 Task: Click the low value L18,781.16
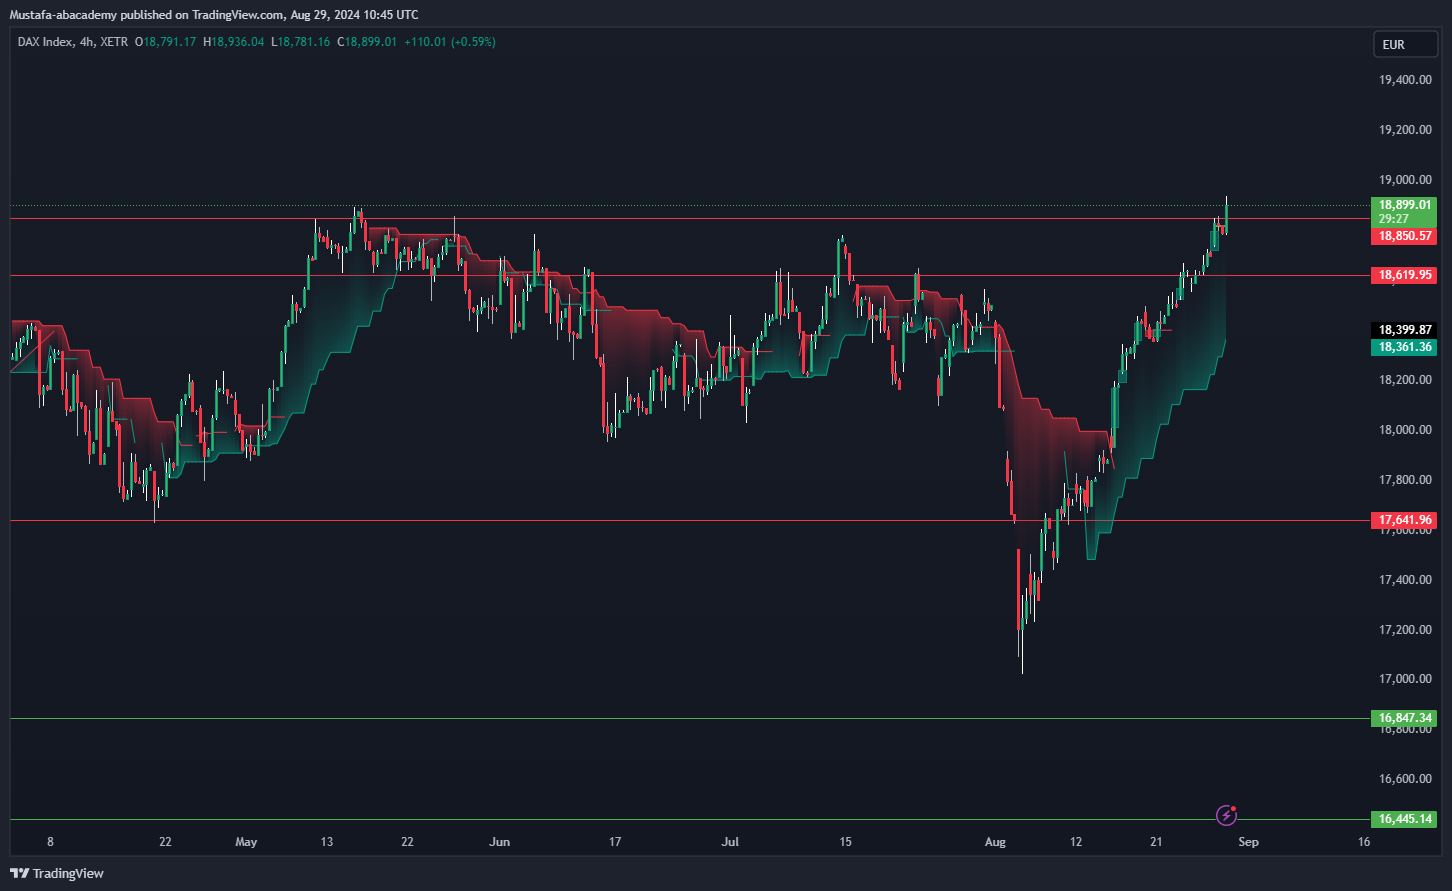click(x=301, y=42)
